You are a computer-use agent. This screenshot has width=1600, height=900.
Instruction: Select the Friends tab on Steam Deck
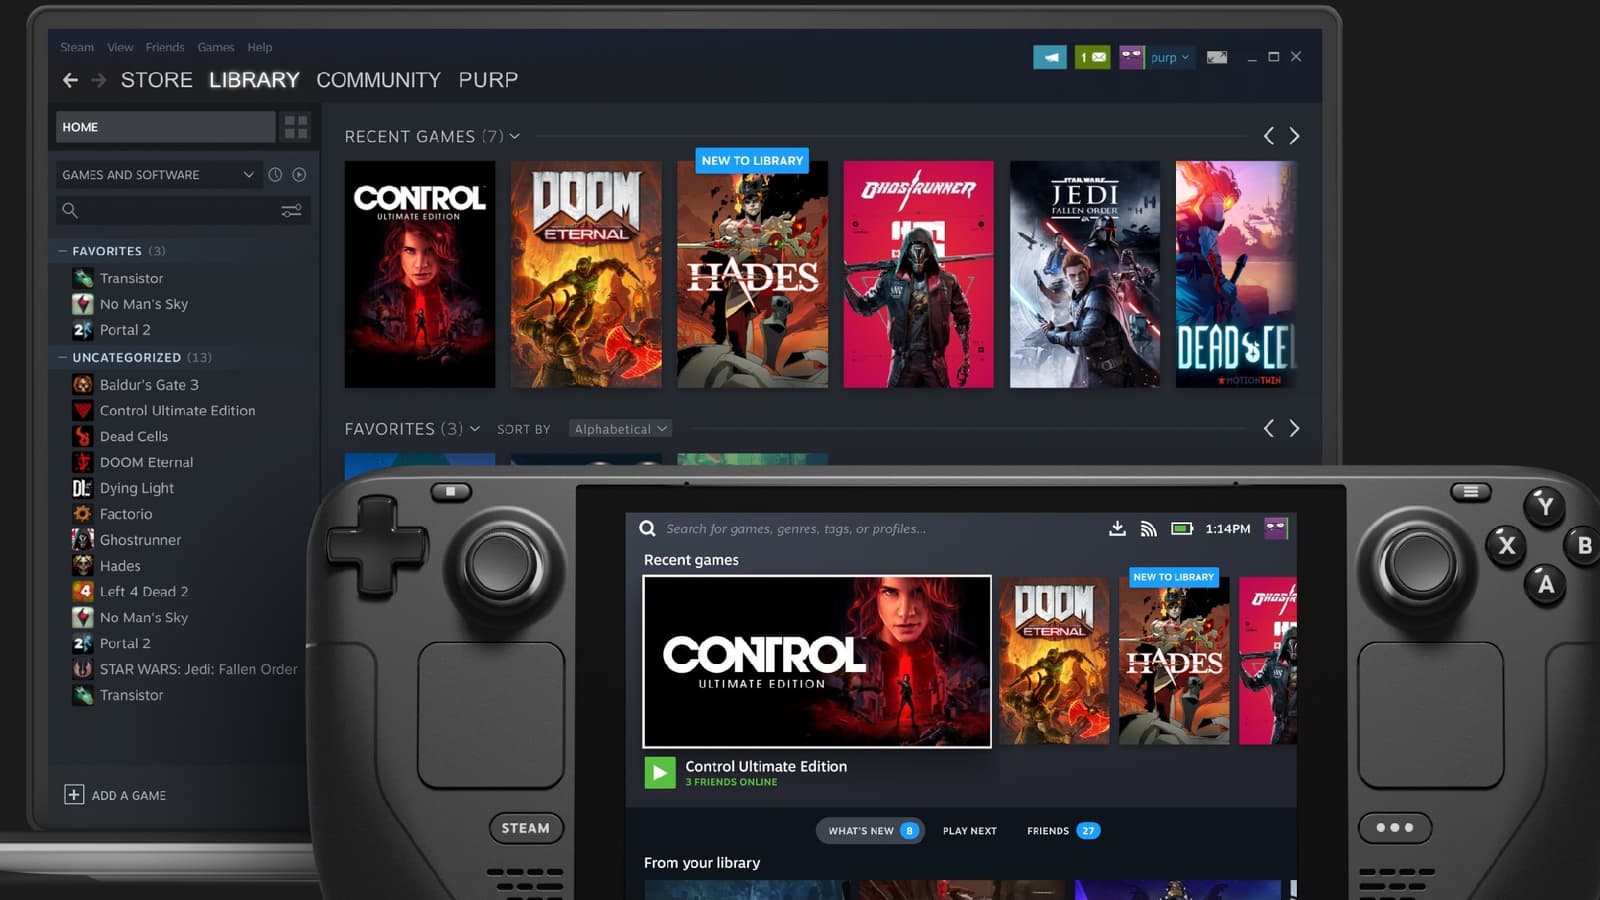[x=1063, y=831]
